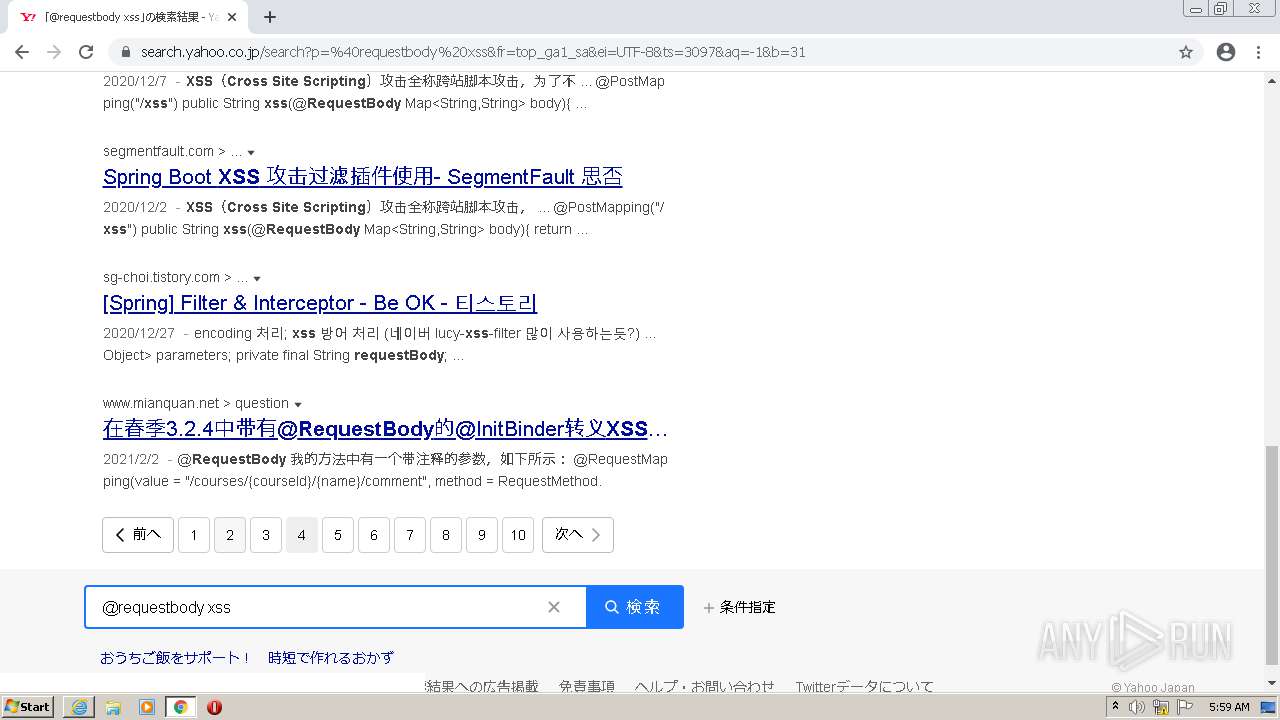Bookmark this page with star icon
Viewport: 1280px width, 720px height.
[x=1186, y=52]
